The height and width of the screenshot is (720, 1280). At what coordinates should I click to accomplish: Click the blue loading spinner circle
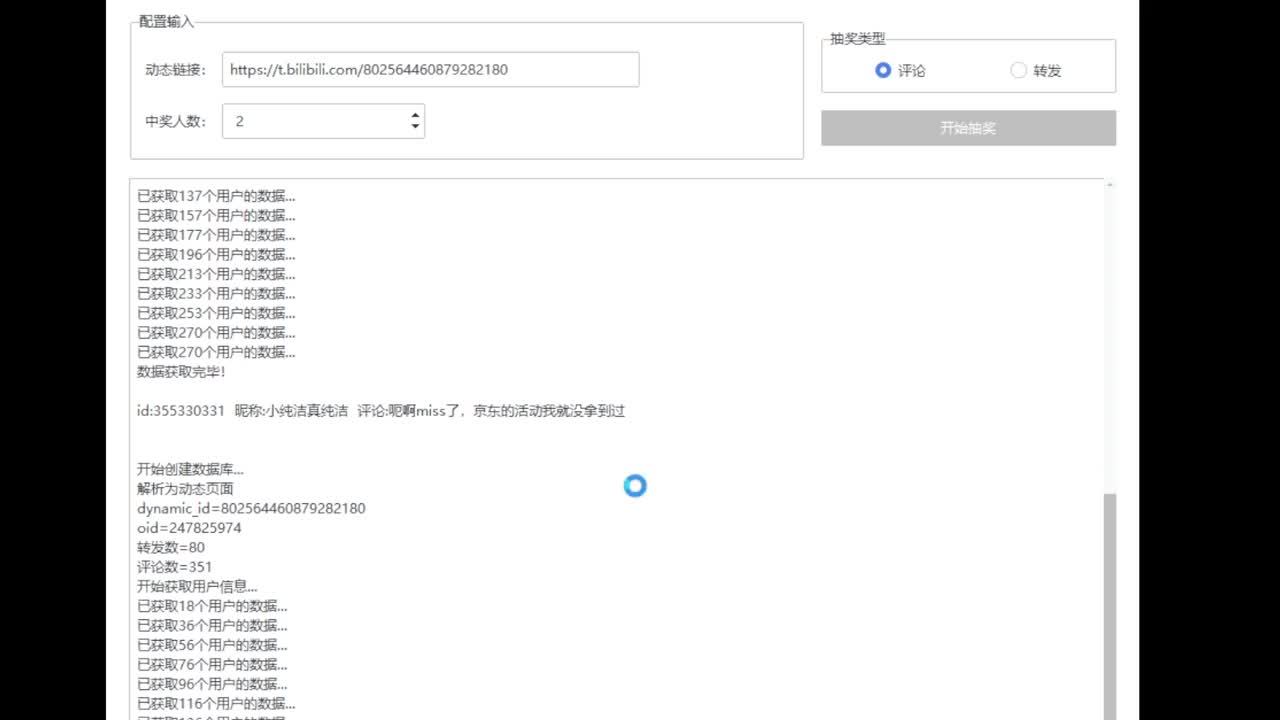click(x=635, y=486)
